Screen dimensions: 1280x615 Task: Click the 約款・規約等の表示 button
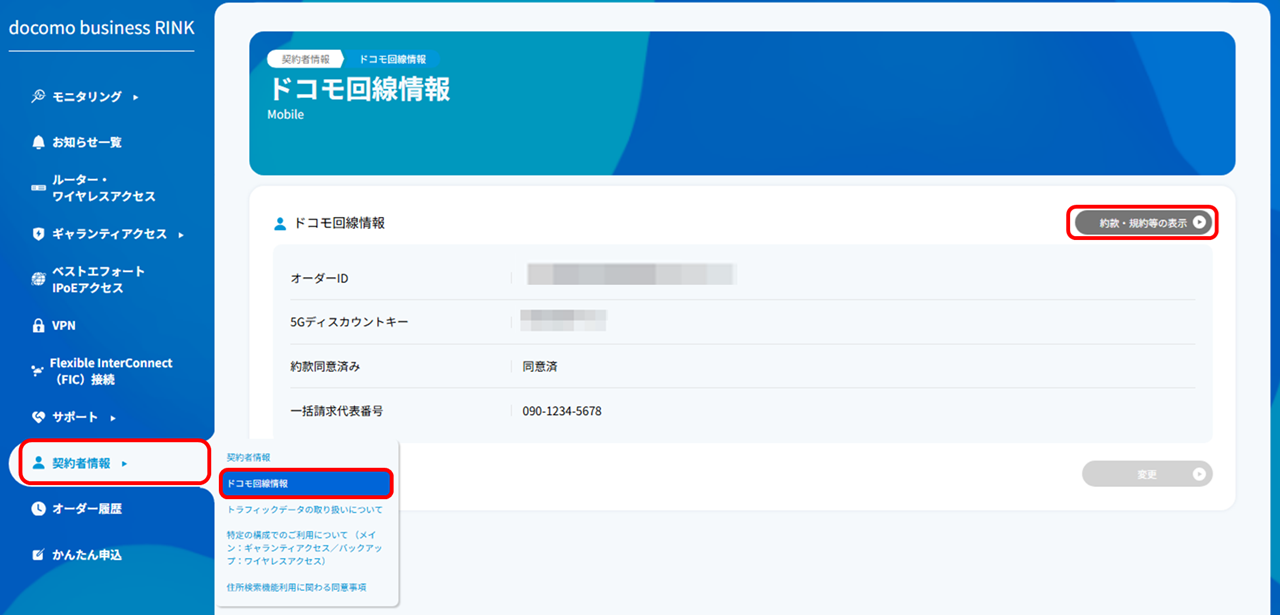click(1144, 223)
